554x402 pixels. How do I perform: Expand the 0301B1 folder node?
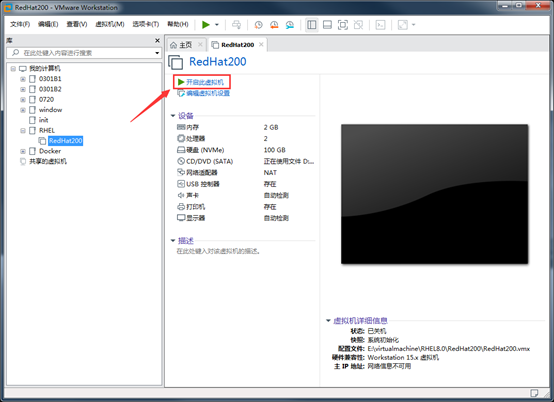click(x=23, y=79)
